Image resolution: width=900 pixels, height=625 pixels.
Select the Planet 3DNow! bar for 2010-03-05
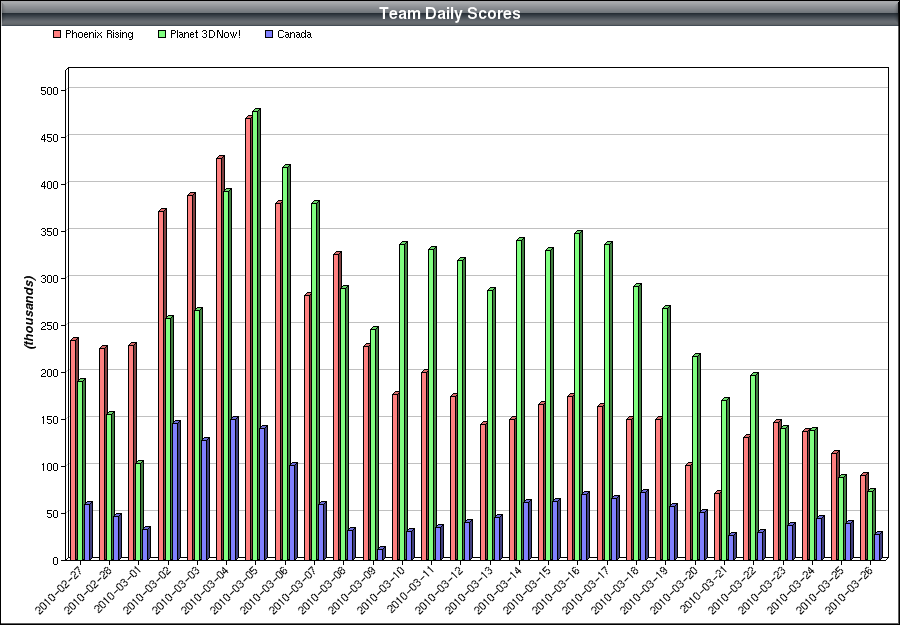pyautogui.click(x=257, y=334)
